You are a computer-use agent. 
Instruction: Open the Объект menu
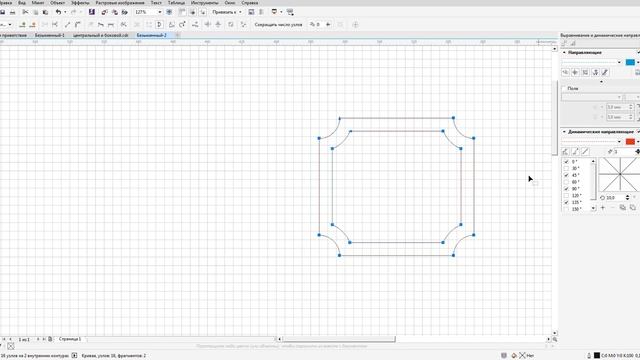pos(58,3)
